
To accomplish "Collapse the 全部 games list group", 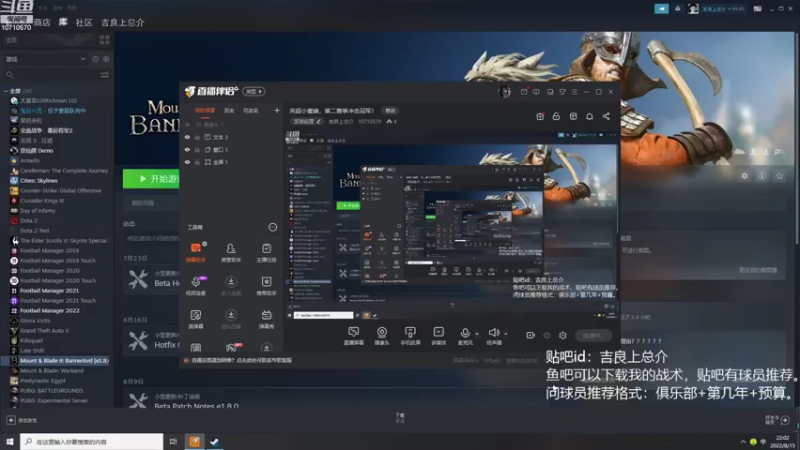I will point(6,91).
